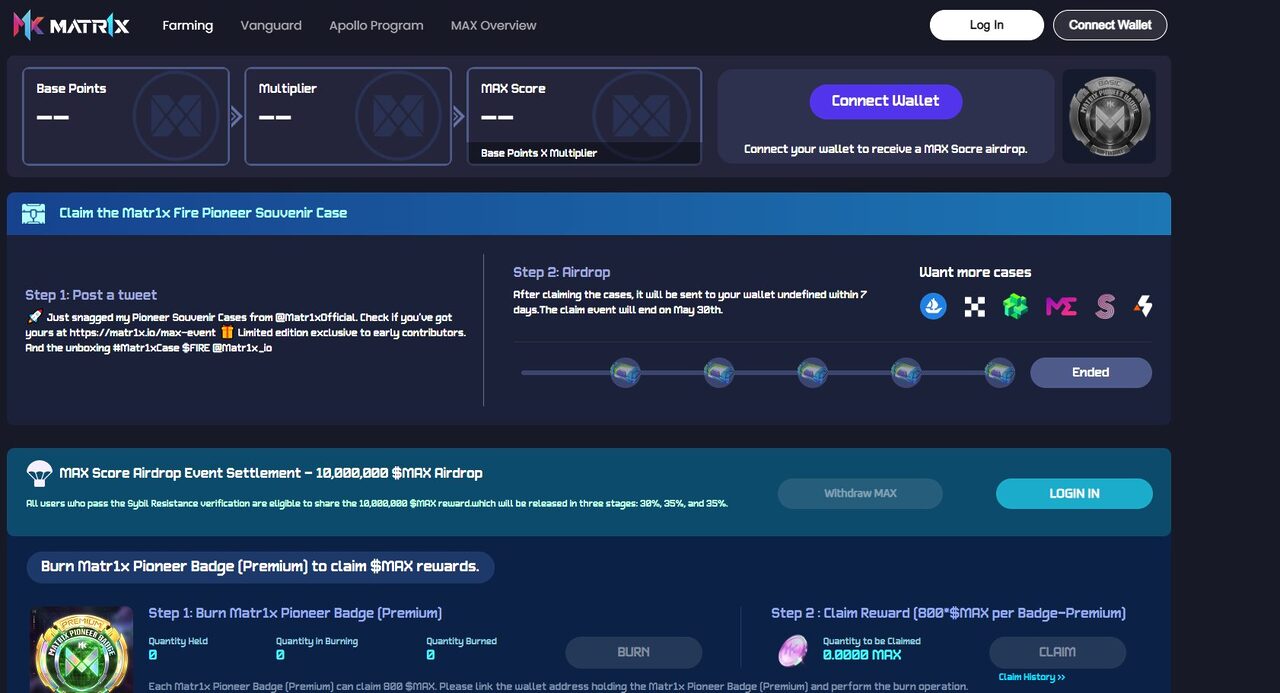This screenshot has width=1280, height=693.
Task: Select the first souvenir case milestone icon
Action: 625,373
